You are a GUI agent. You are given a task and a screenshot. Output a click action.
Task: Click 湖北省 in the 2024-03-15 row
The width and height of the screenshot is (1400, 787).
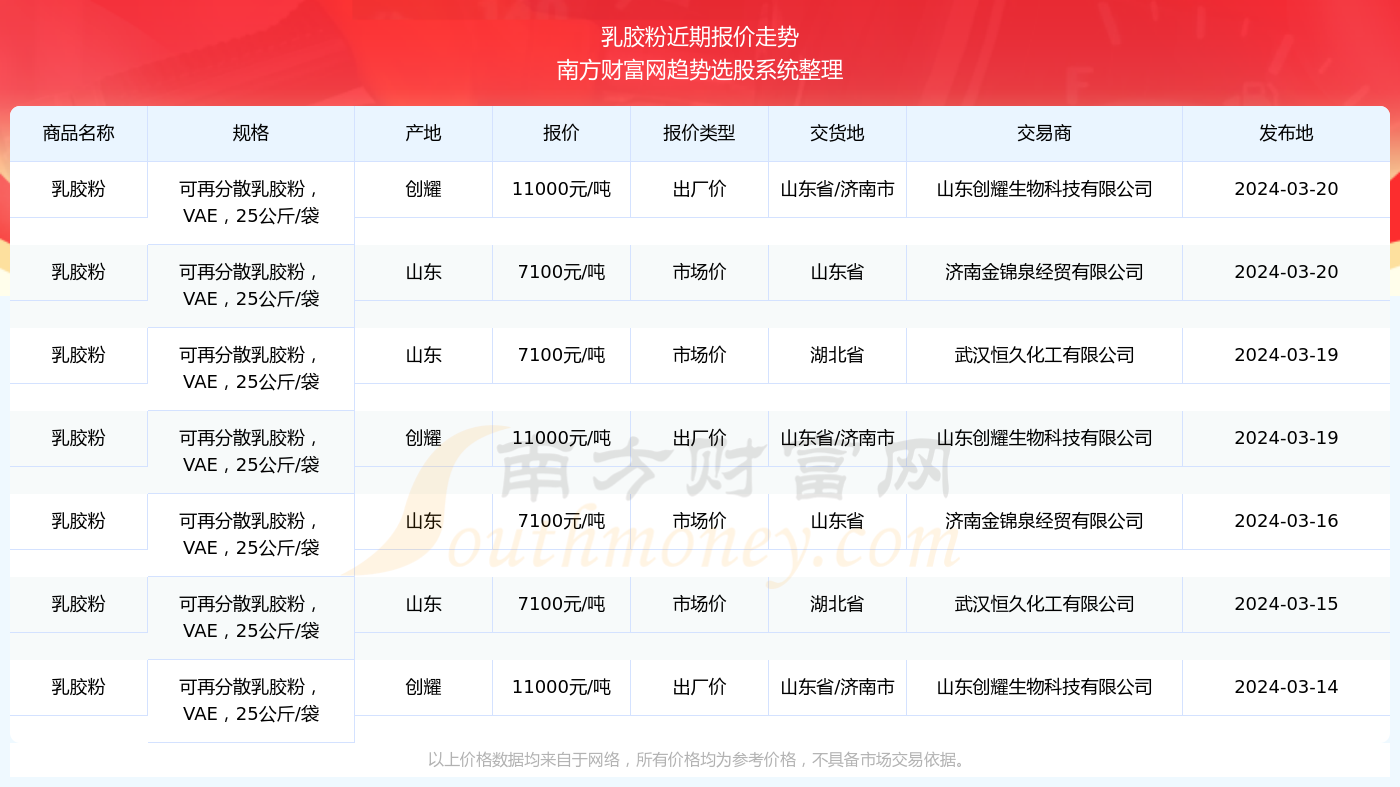pos(837,604)
